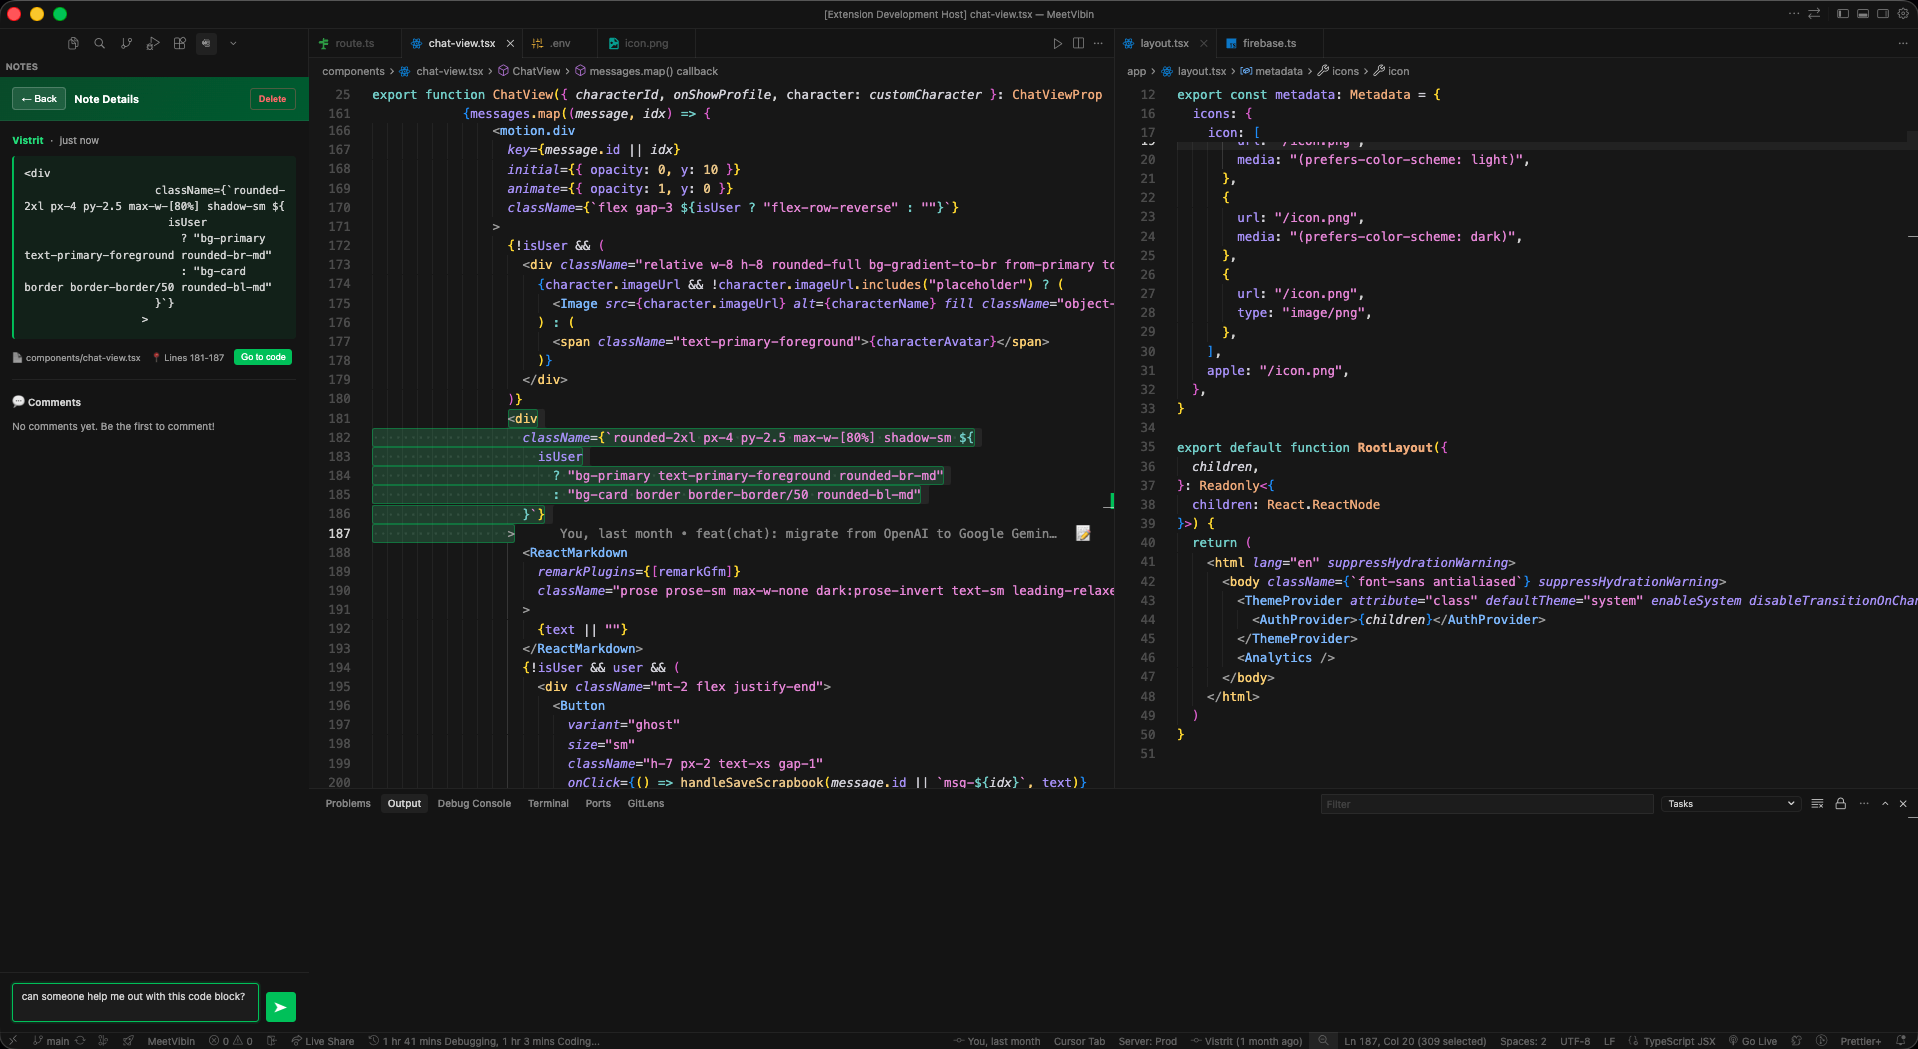Run chat-view.tsx with the play icon
Image resolution: width=1918 pixels, height=1049 pixels.
click(x=1058, y=43)
